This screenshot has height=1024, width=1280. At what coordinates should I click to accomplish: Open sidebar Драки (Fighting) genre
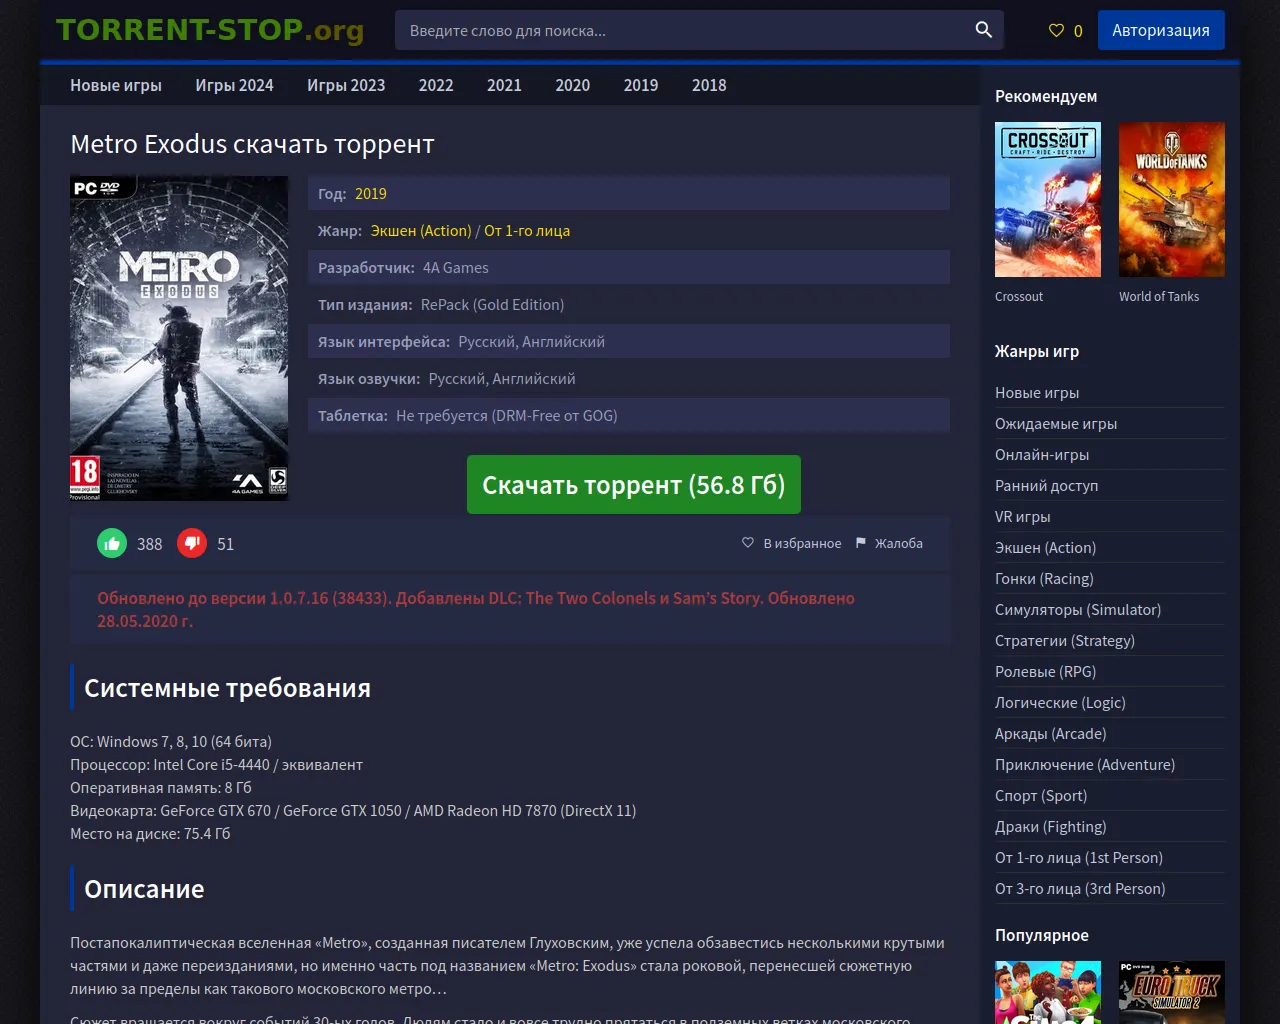pos(1051,826)
